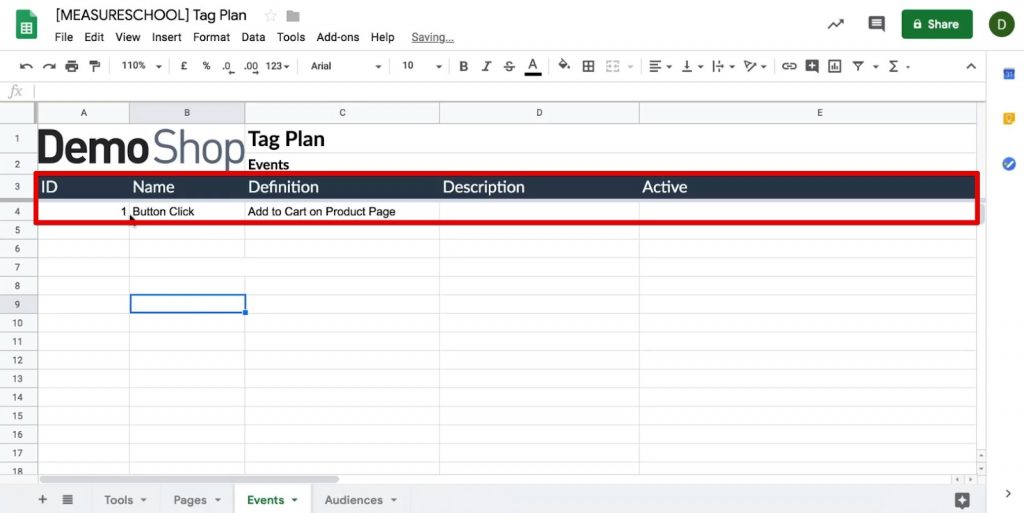Open the all sheets list icon
Screen dimensions: 1024x513
(67, 500)
